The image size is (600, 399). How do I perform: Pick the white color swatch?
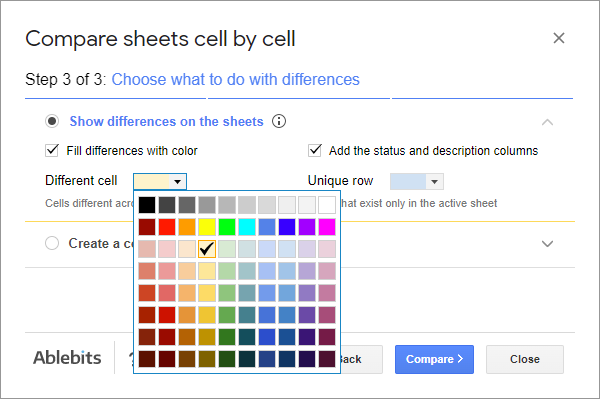pos(327,205)
